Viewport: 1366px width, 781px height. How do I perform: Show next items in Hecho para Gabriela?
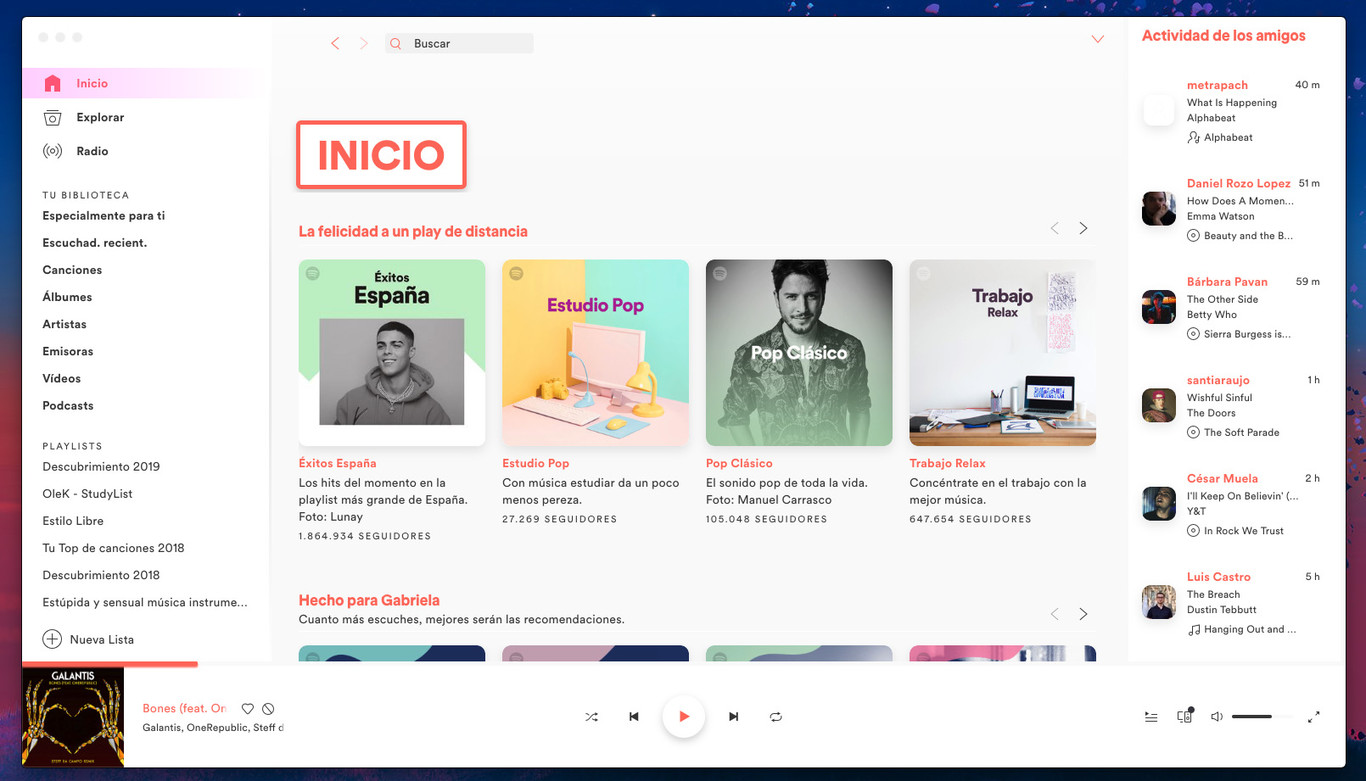[1083, 614]
